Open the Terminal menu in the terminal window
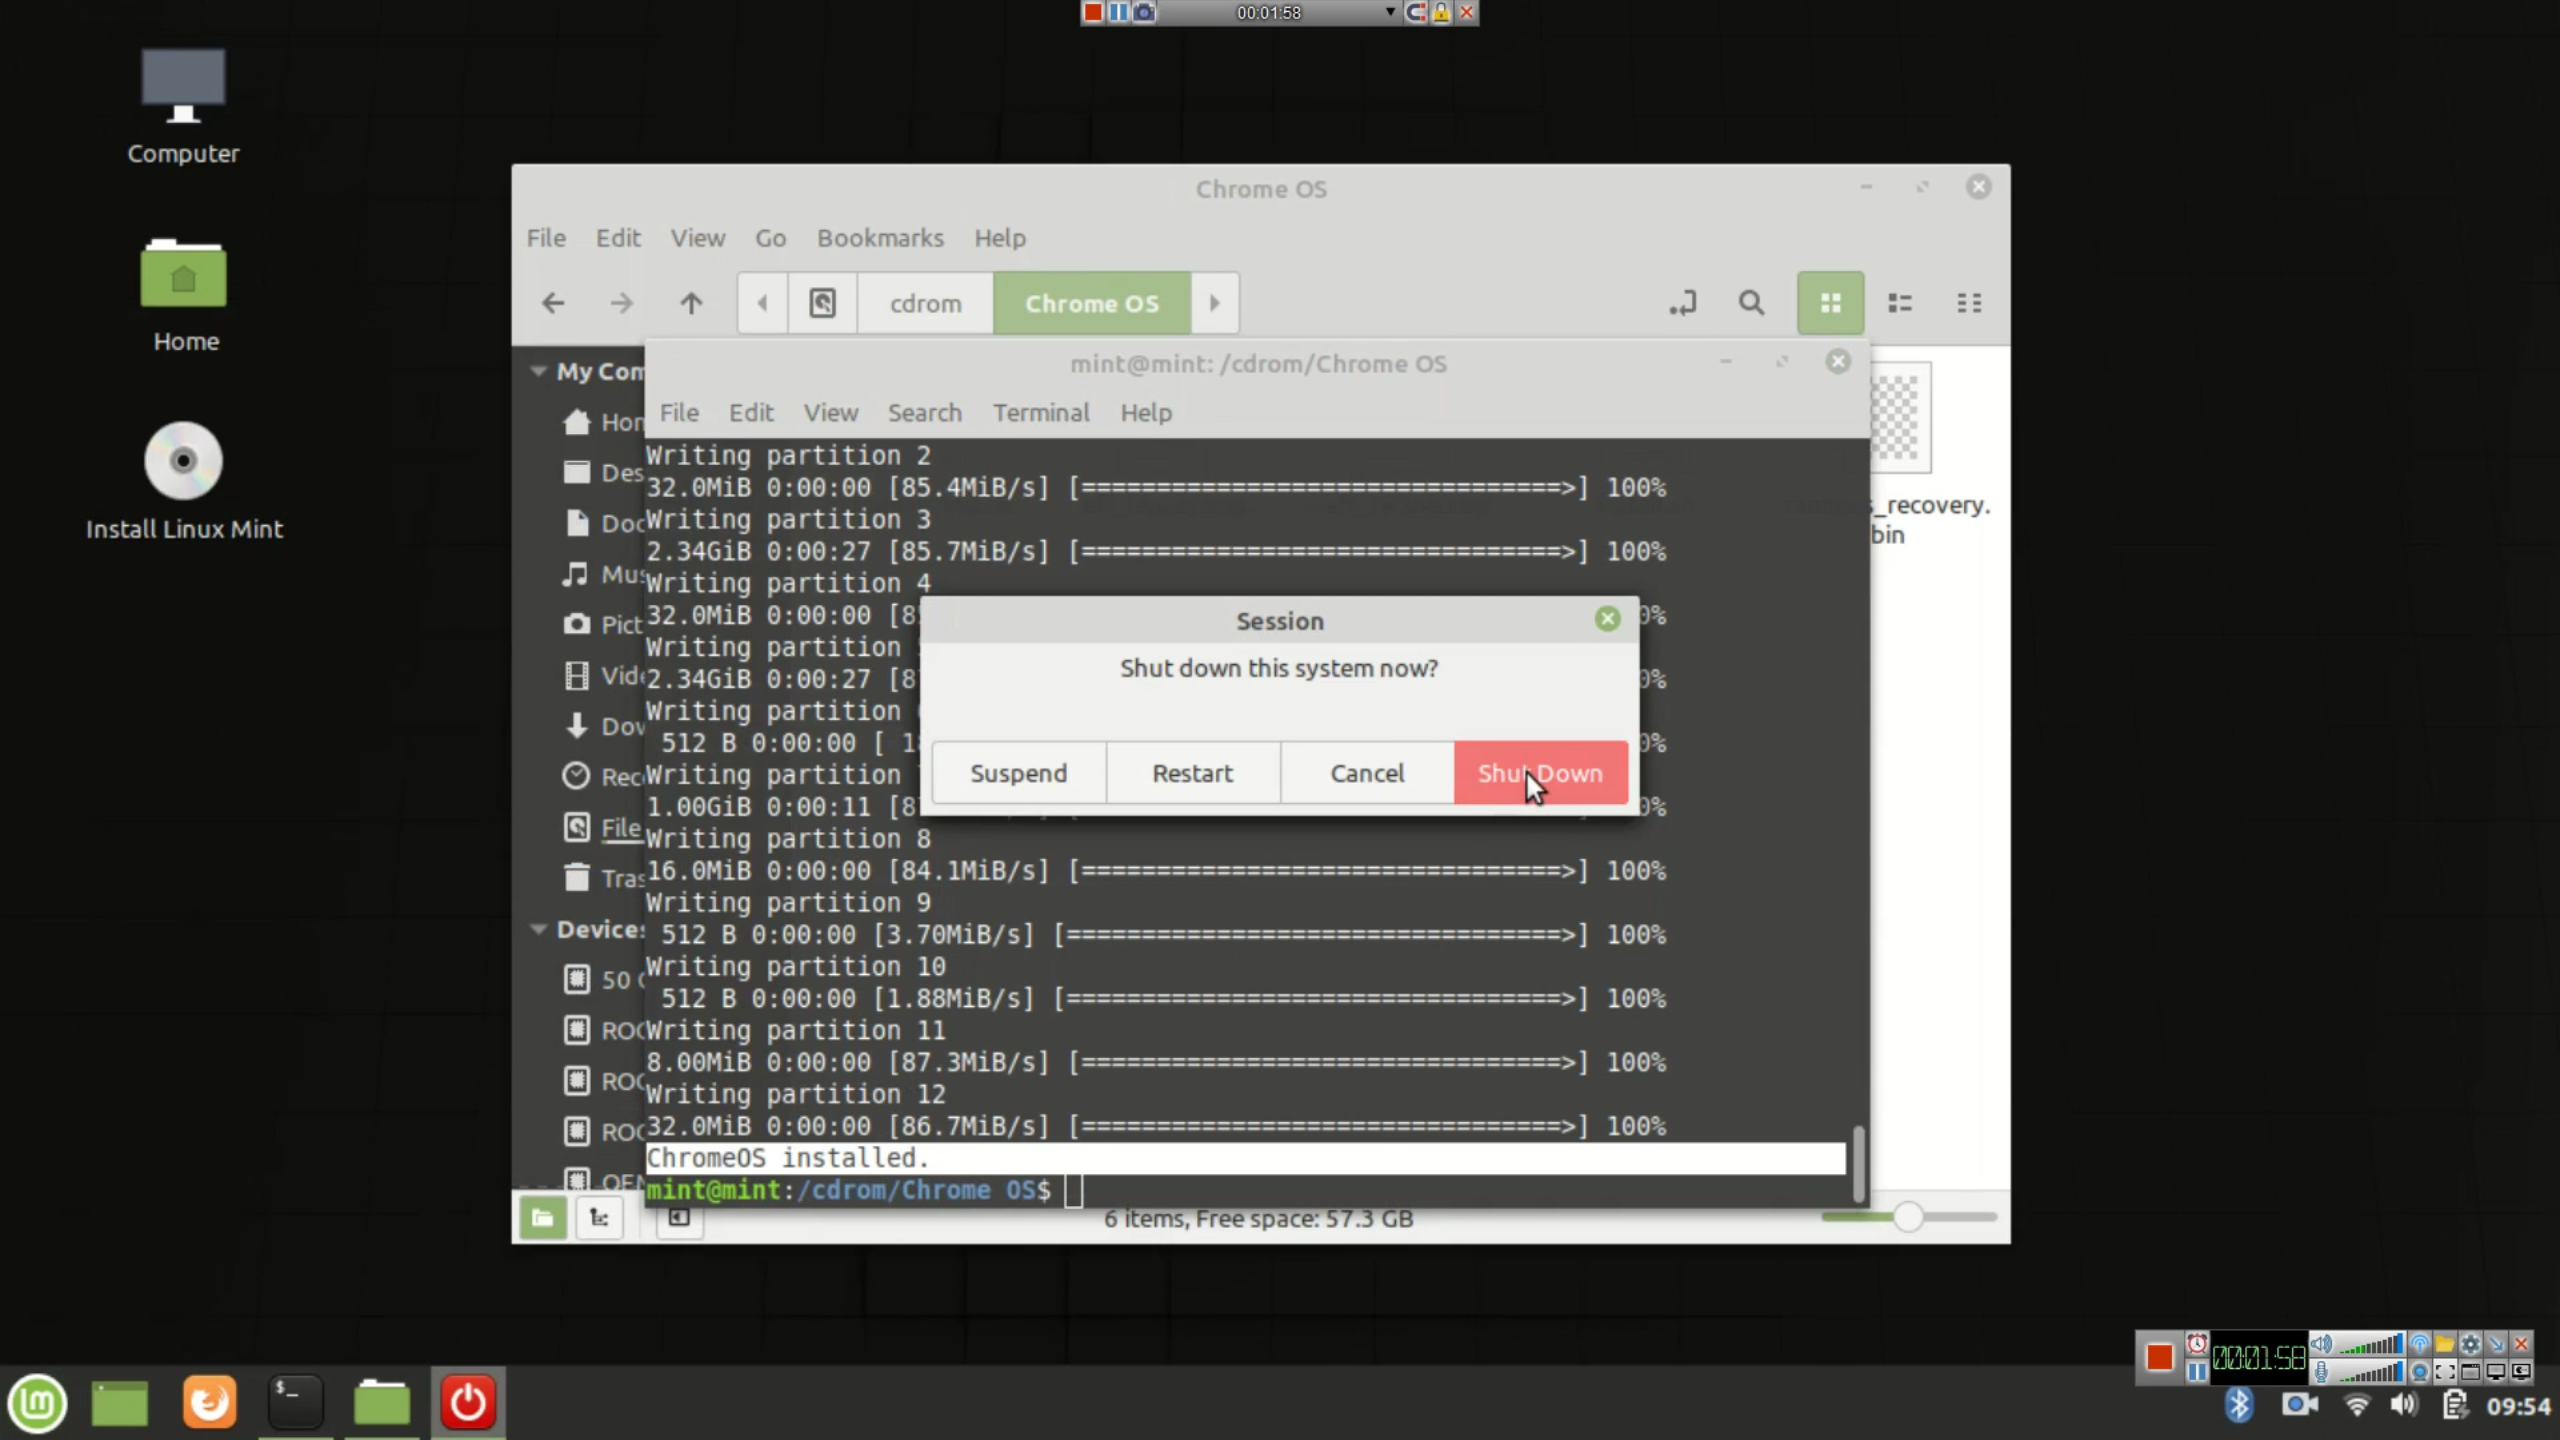Viewport: 2560px width, 1440px height. [1041, 412]
